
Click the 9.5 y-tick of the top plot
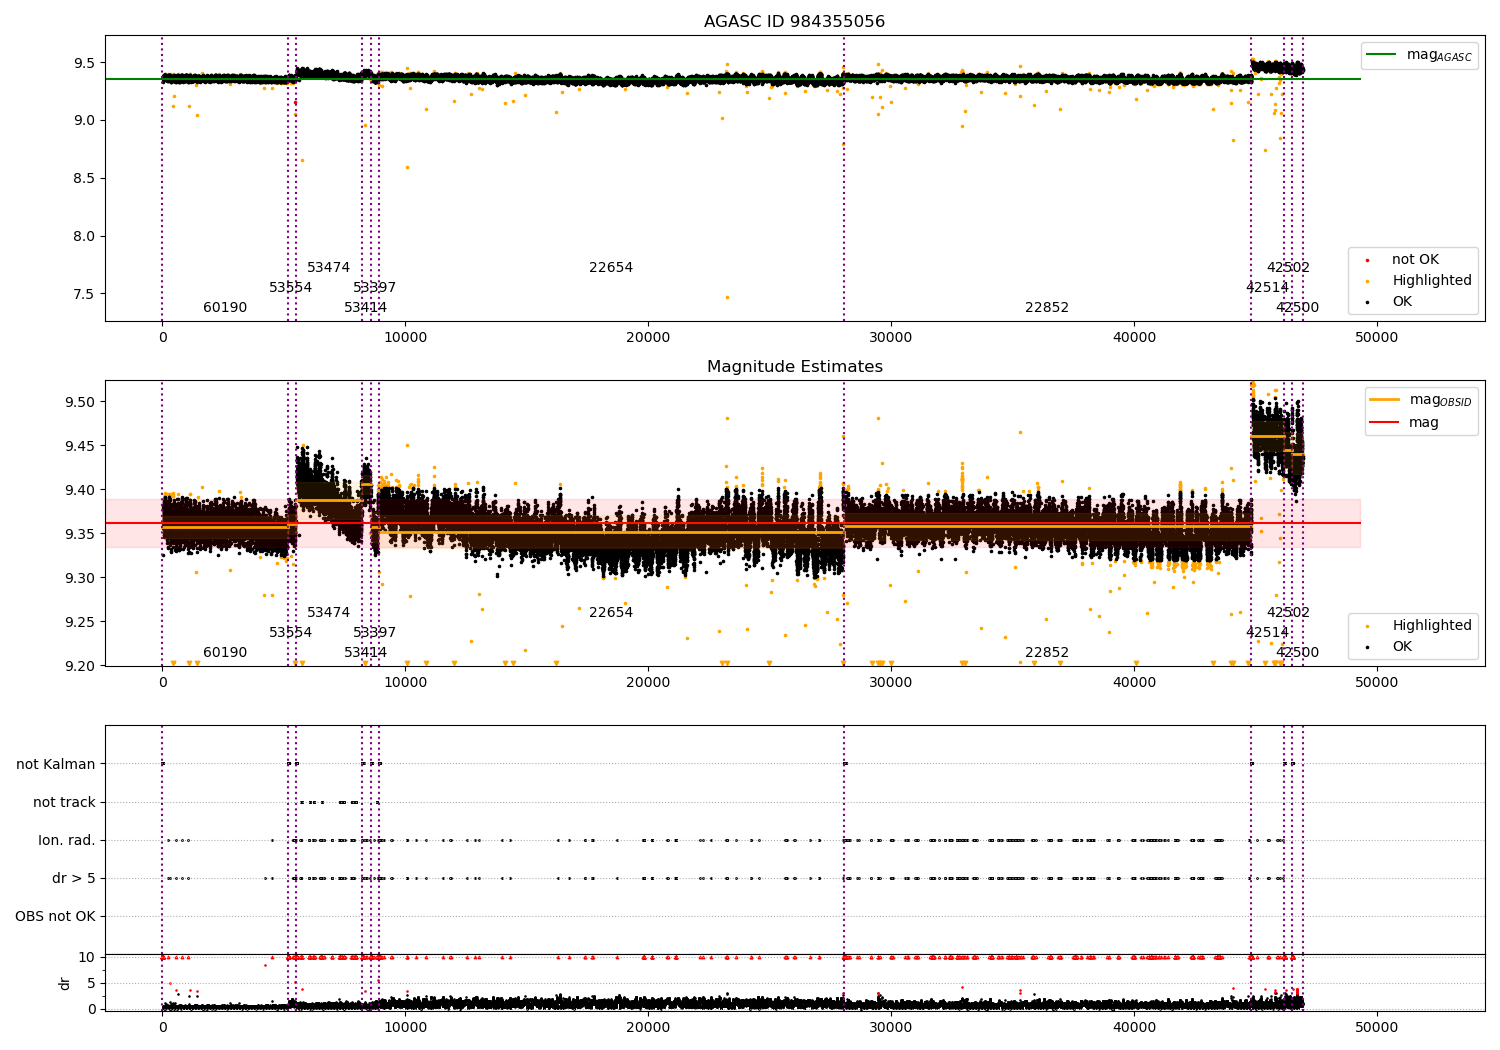tap(84, 63)
